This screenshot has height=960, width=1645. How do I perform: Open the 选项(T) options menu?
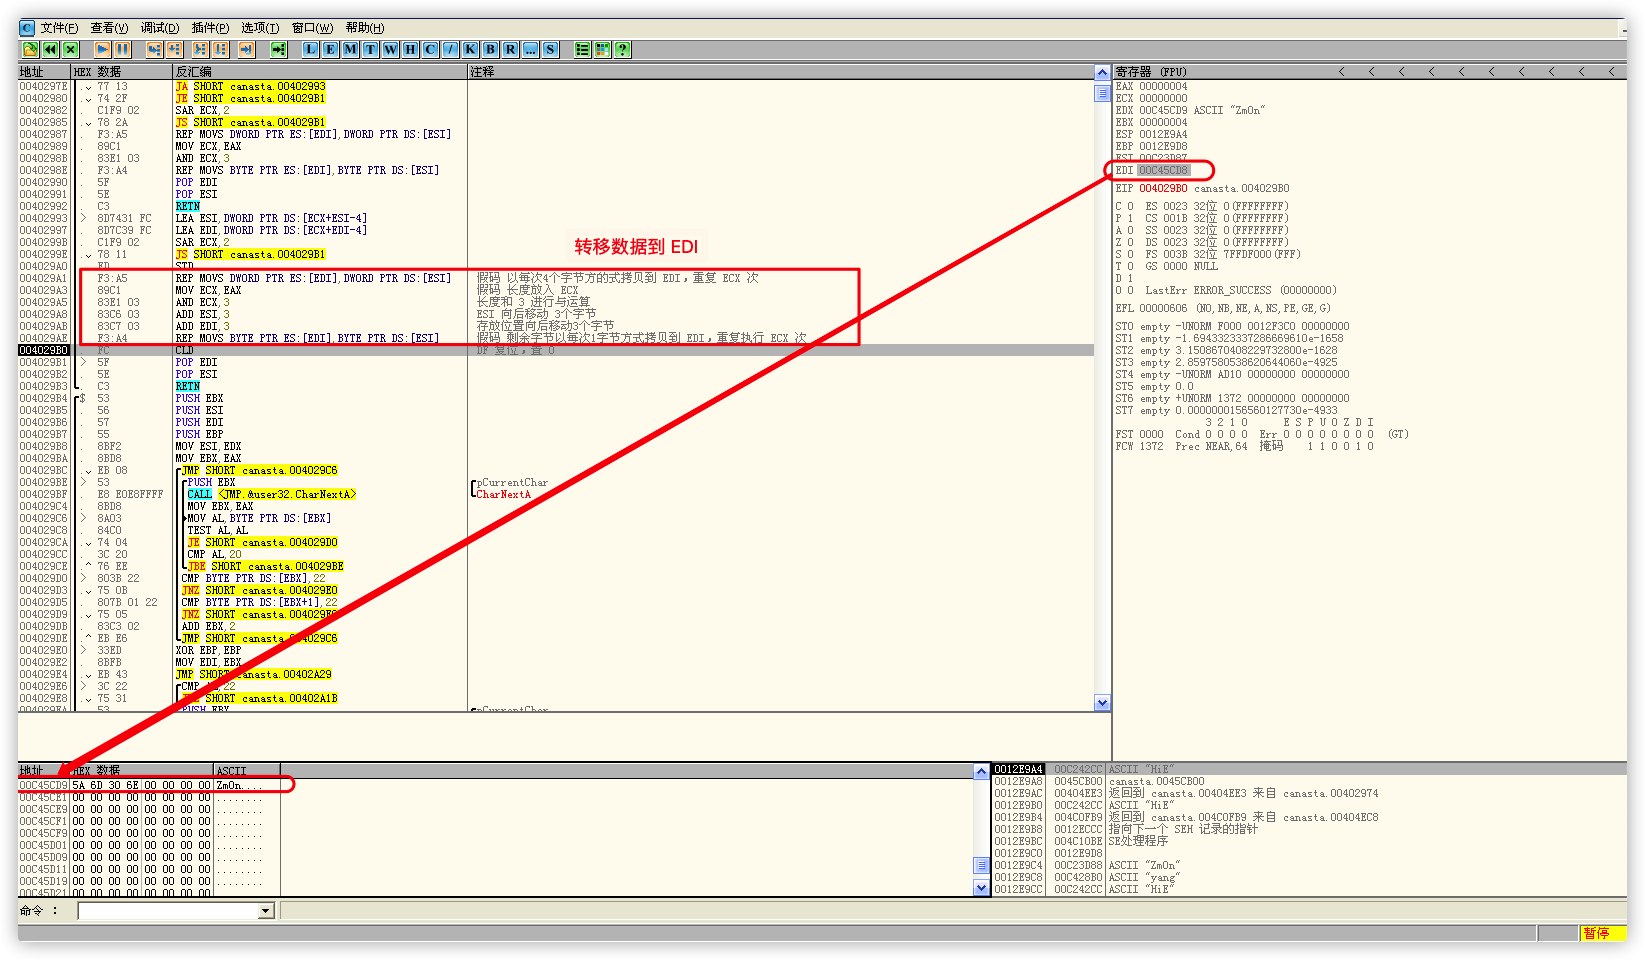pyautogui.click(x=260, y=28)
